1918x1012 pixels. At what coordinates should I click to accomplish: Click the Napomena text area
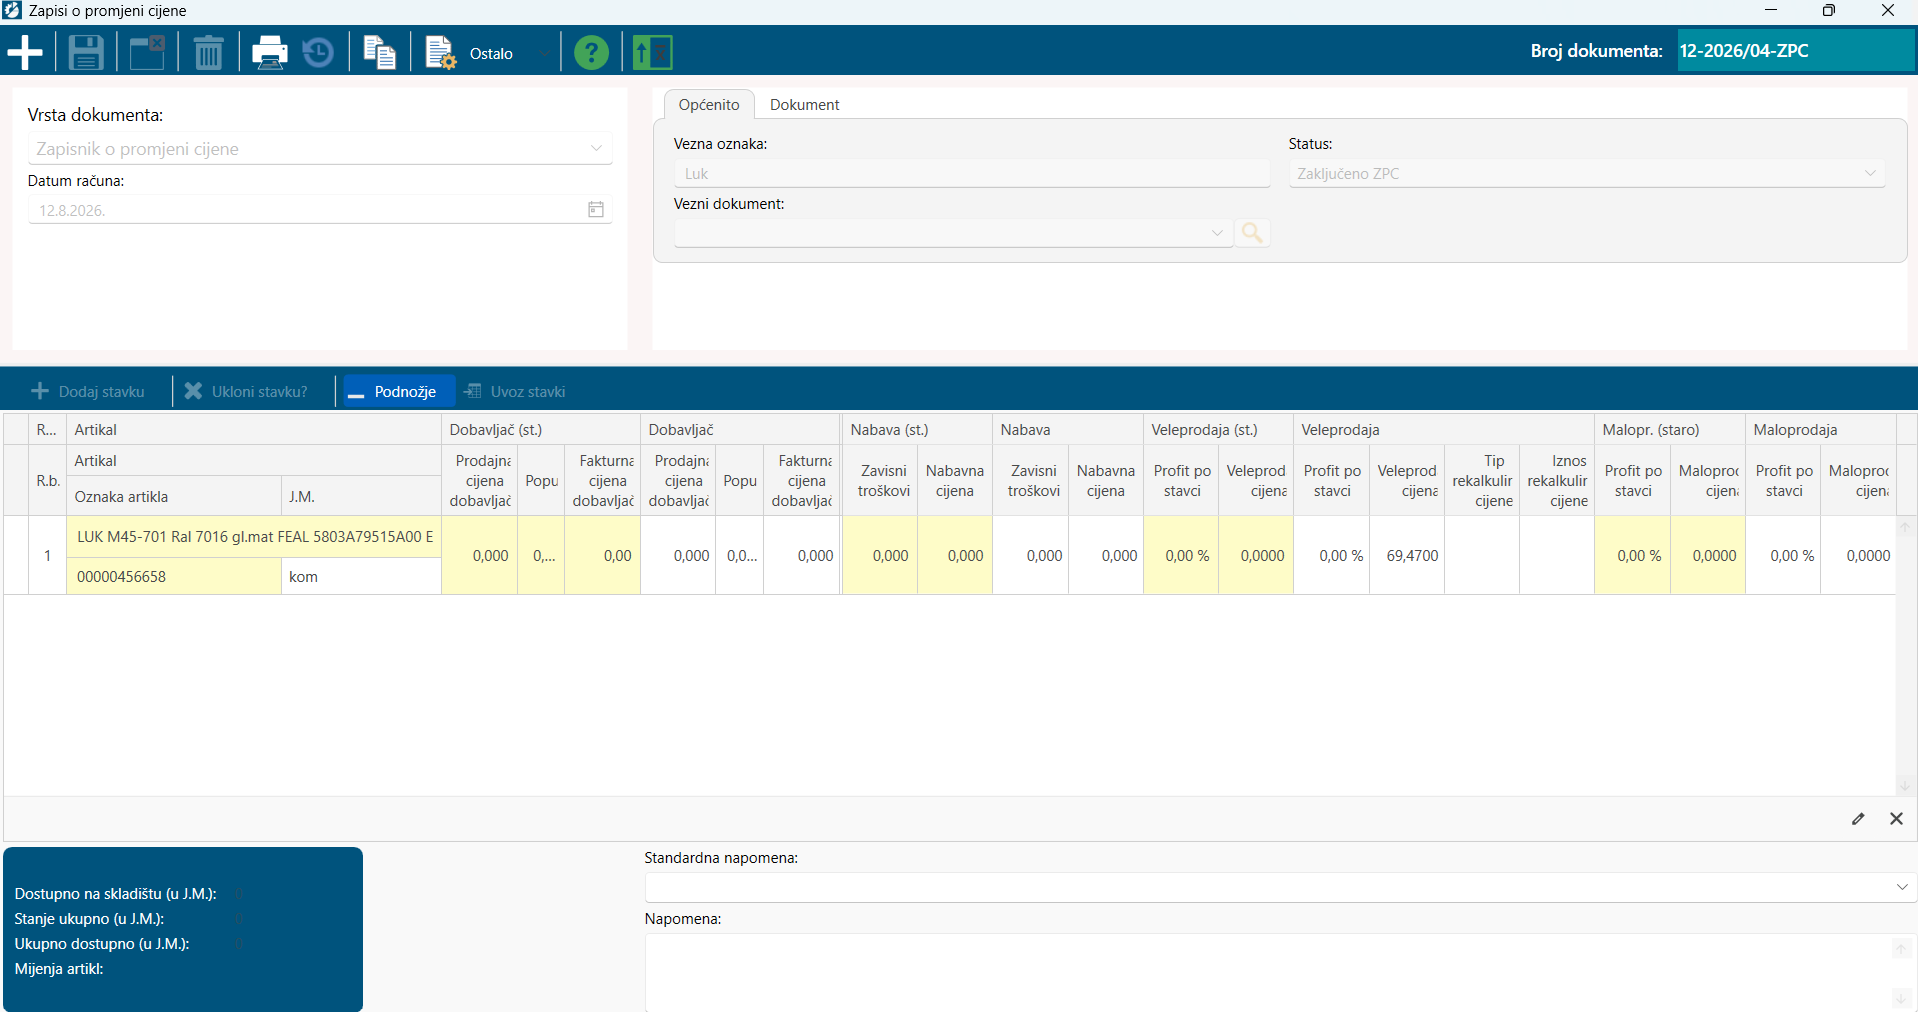(1267, 973)
